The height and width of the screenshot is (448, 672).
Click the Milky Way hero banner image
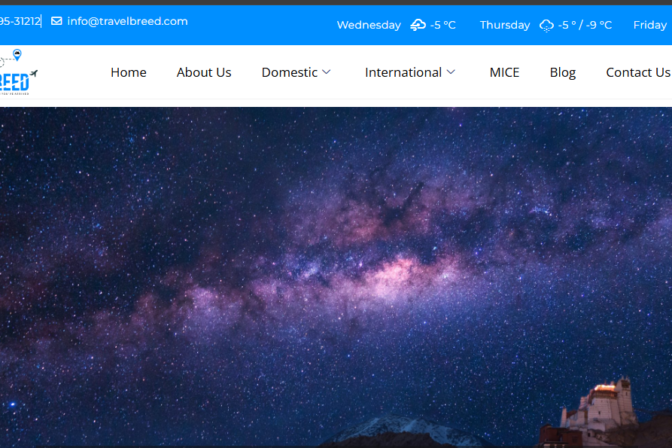point(336,277)
